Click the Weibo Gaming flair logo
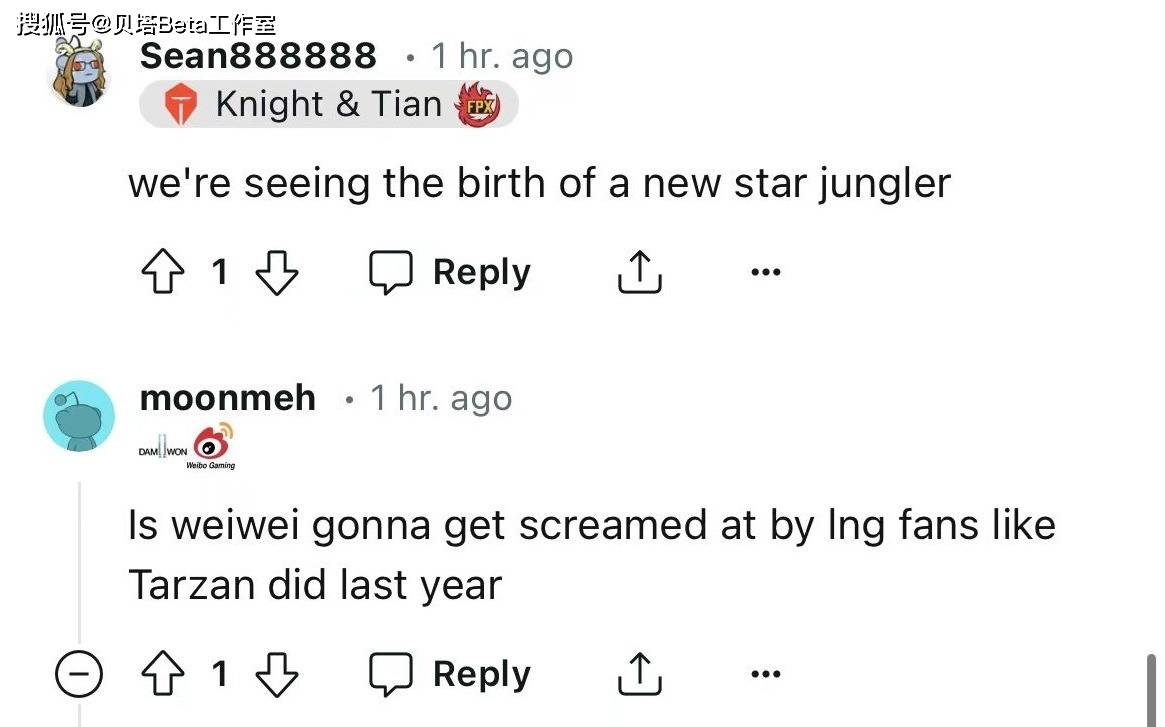Screen dimensions: 1165x727 (211, 446)
